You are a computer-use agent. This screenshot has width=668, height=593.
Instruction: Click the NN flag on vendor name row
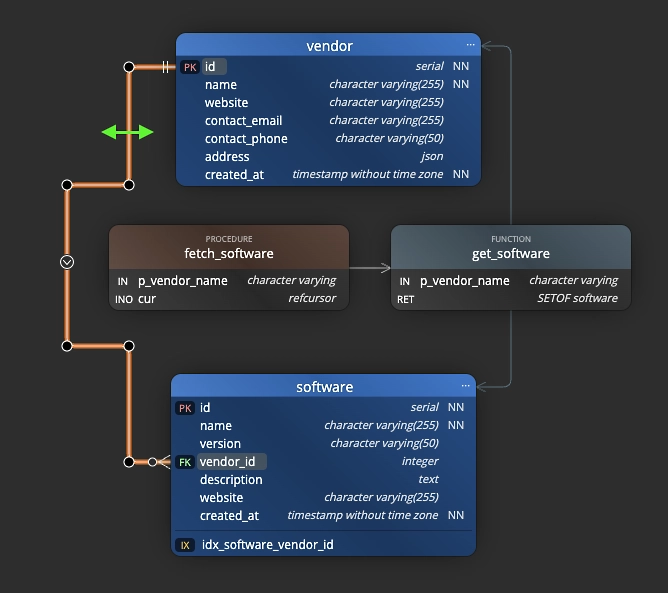click(x=461, y=84)
